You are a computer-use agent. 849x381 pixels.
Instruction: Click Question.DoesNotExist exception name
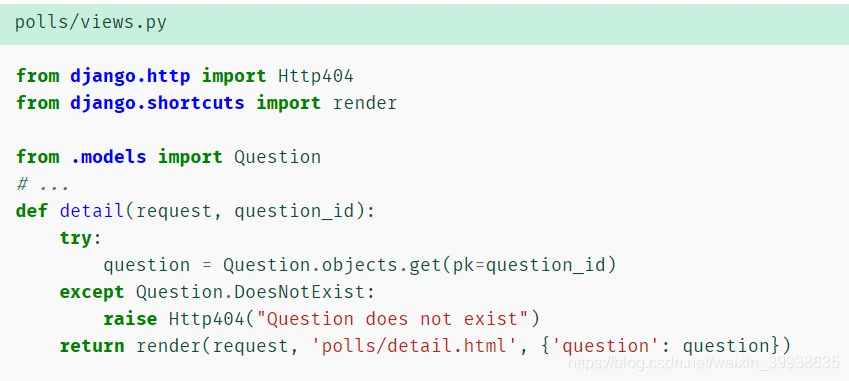click(250, 292)
